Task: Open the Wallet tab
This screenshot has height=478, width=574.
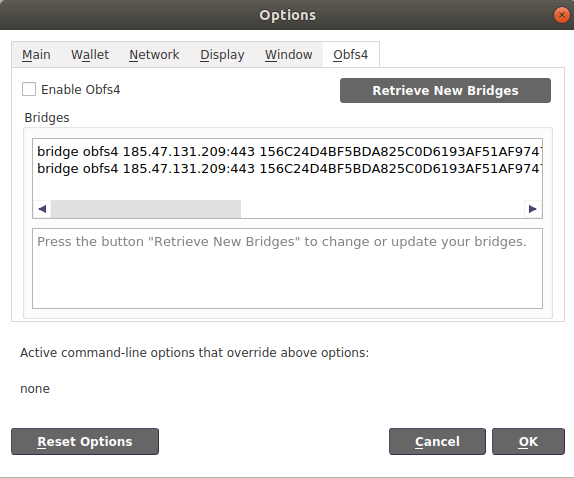Action: 90,55
